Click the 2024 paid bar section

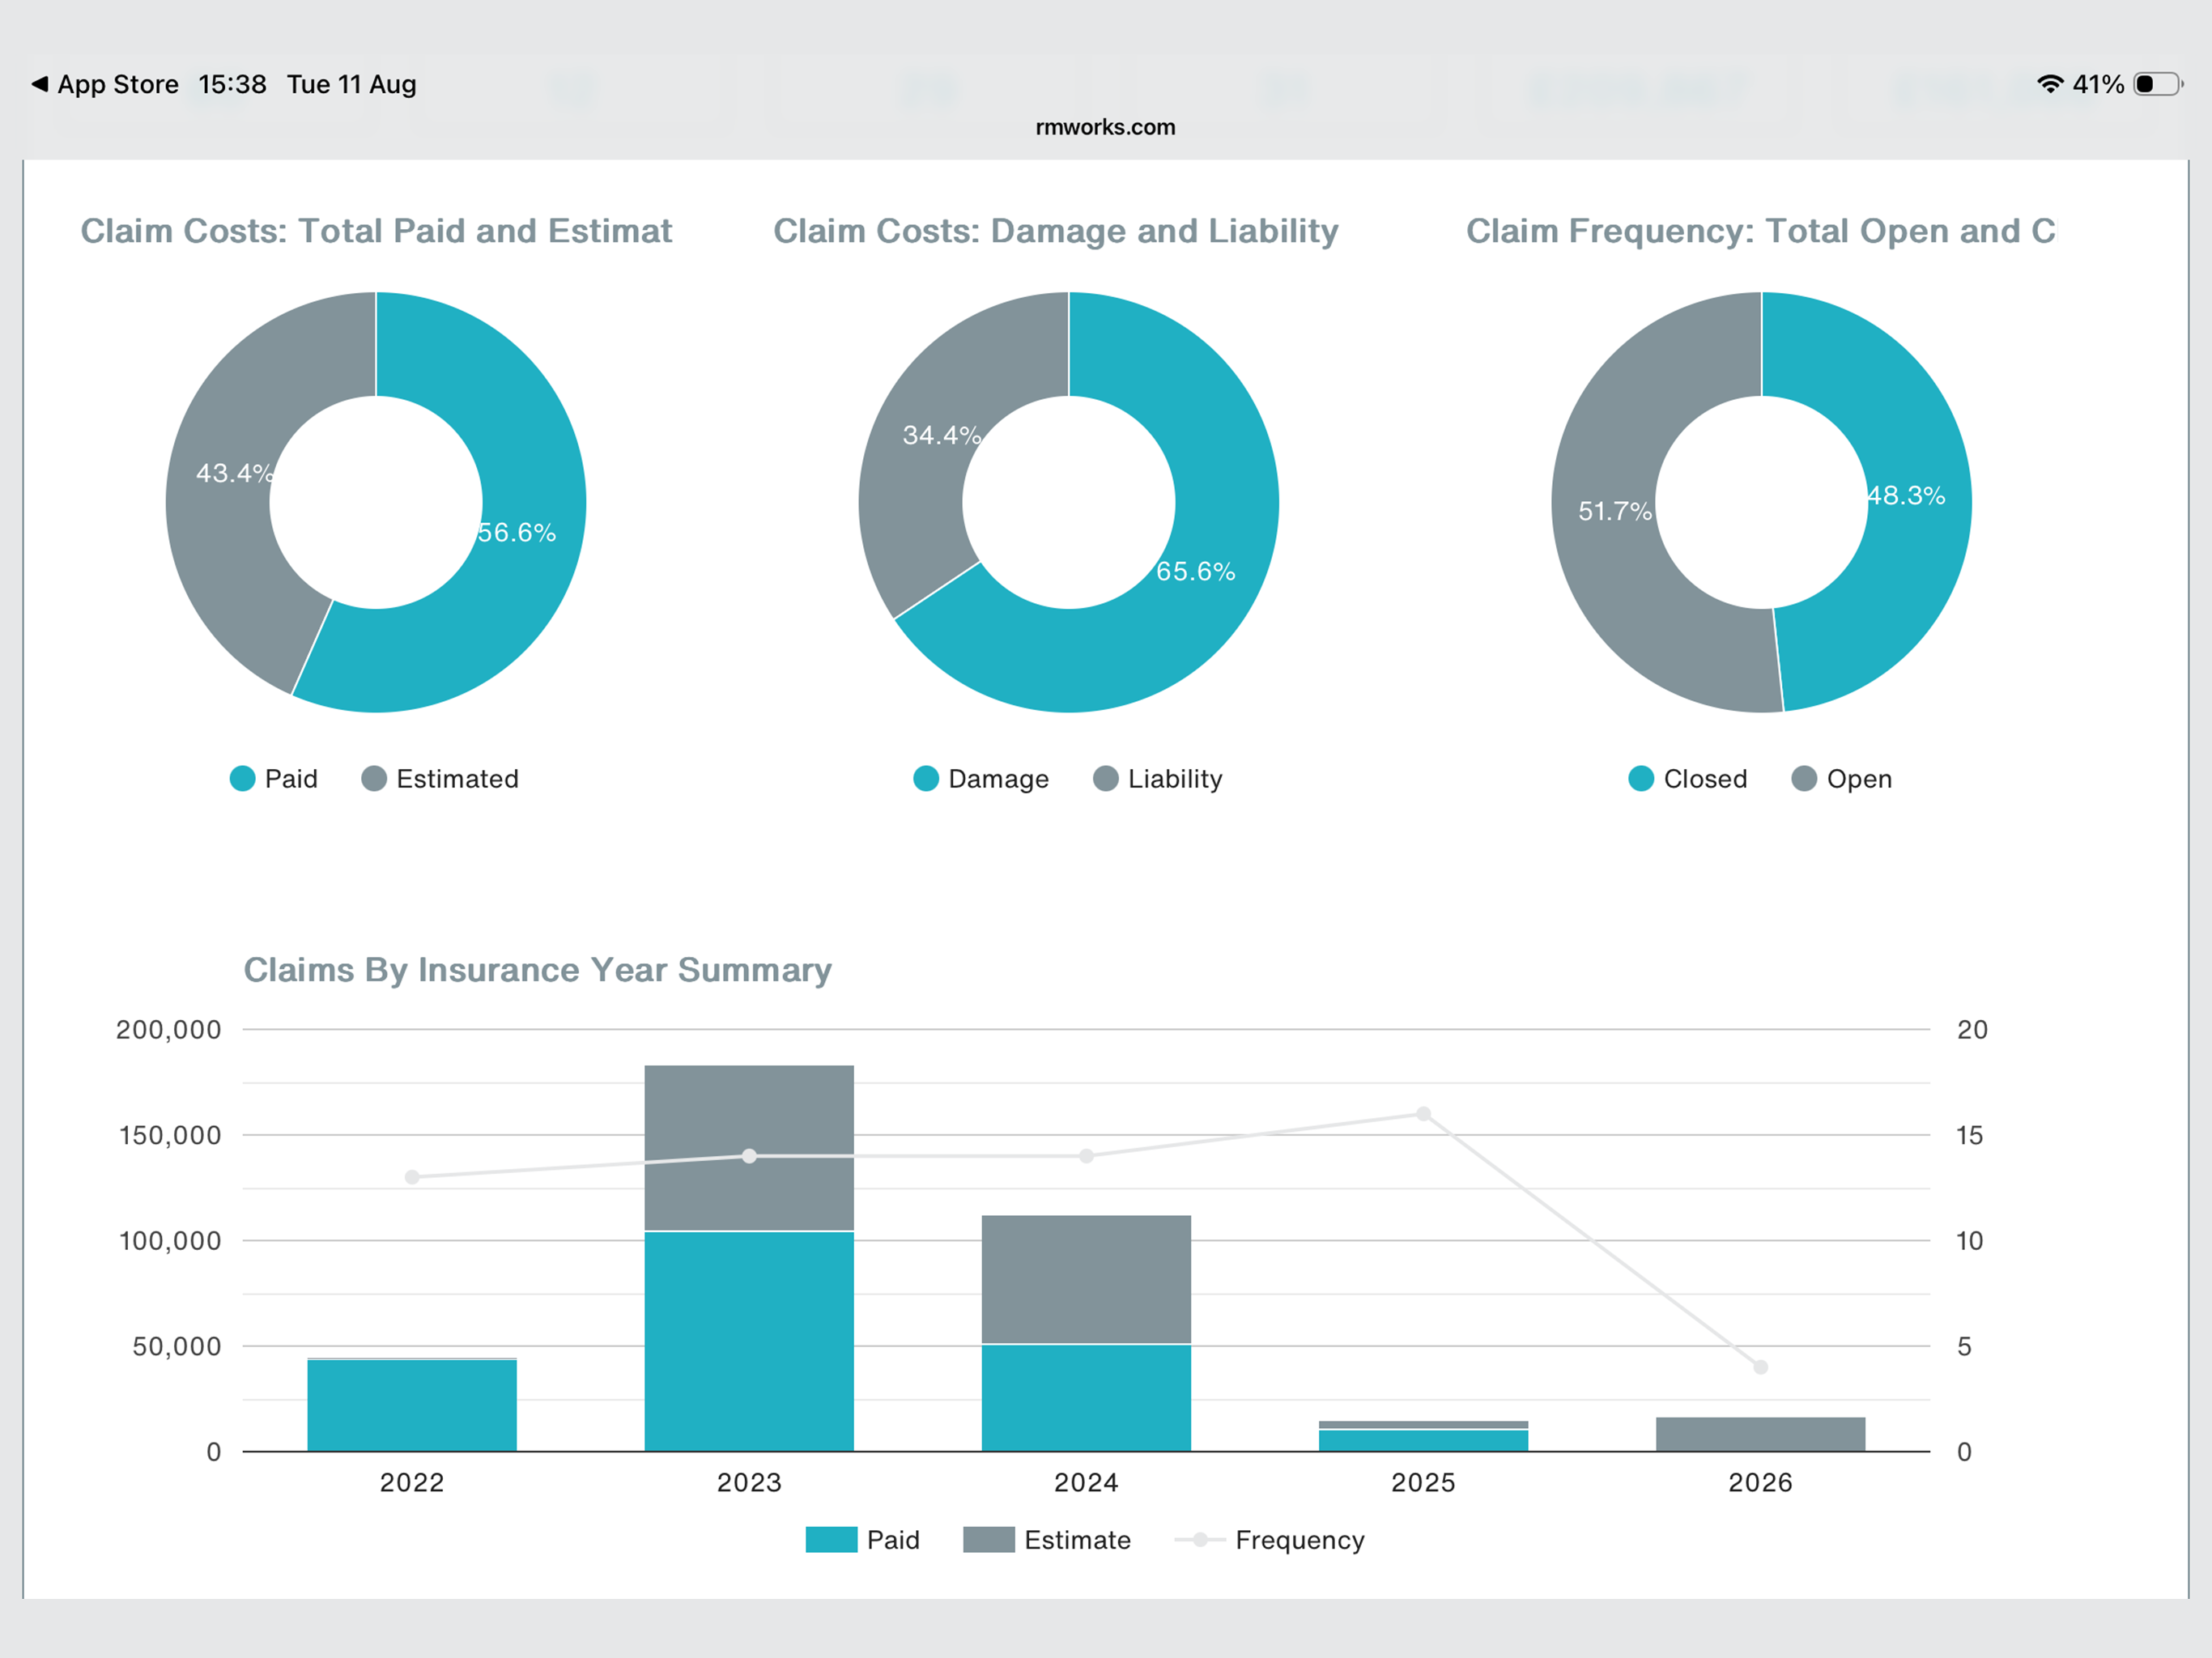click(1086, 1398)
